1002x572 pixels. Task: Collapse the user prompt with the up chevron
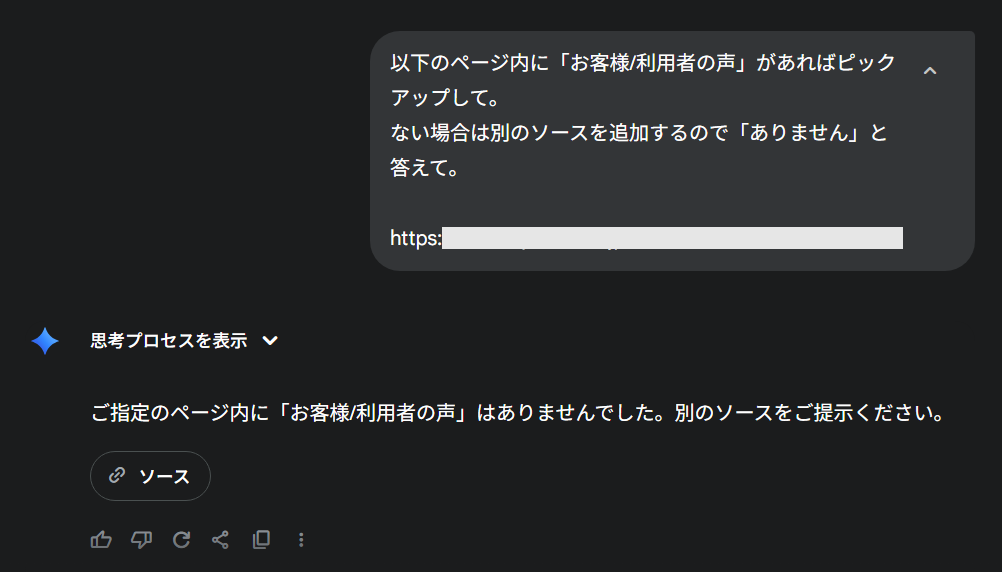coord(930,71)
